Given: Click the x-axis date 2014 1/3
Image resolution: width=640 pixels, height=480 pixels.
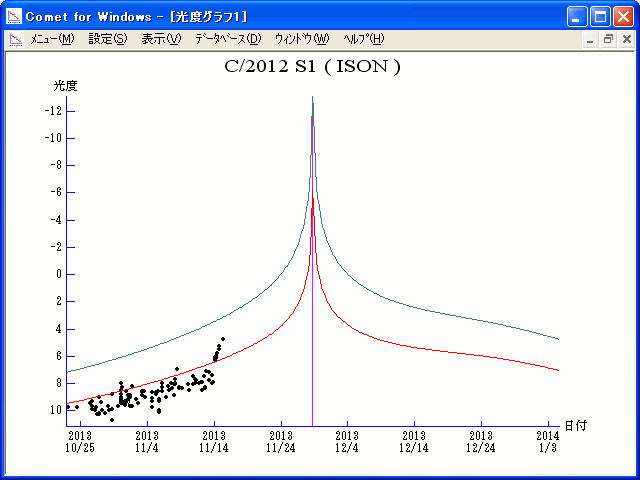Looking at the screenshot, I should [548, 442].
